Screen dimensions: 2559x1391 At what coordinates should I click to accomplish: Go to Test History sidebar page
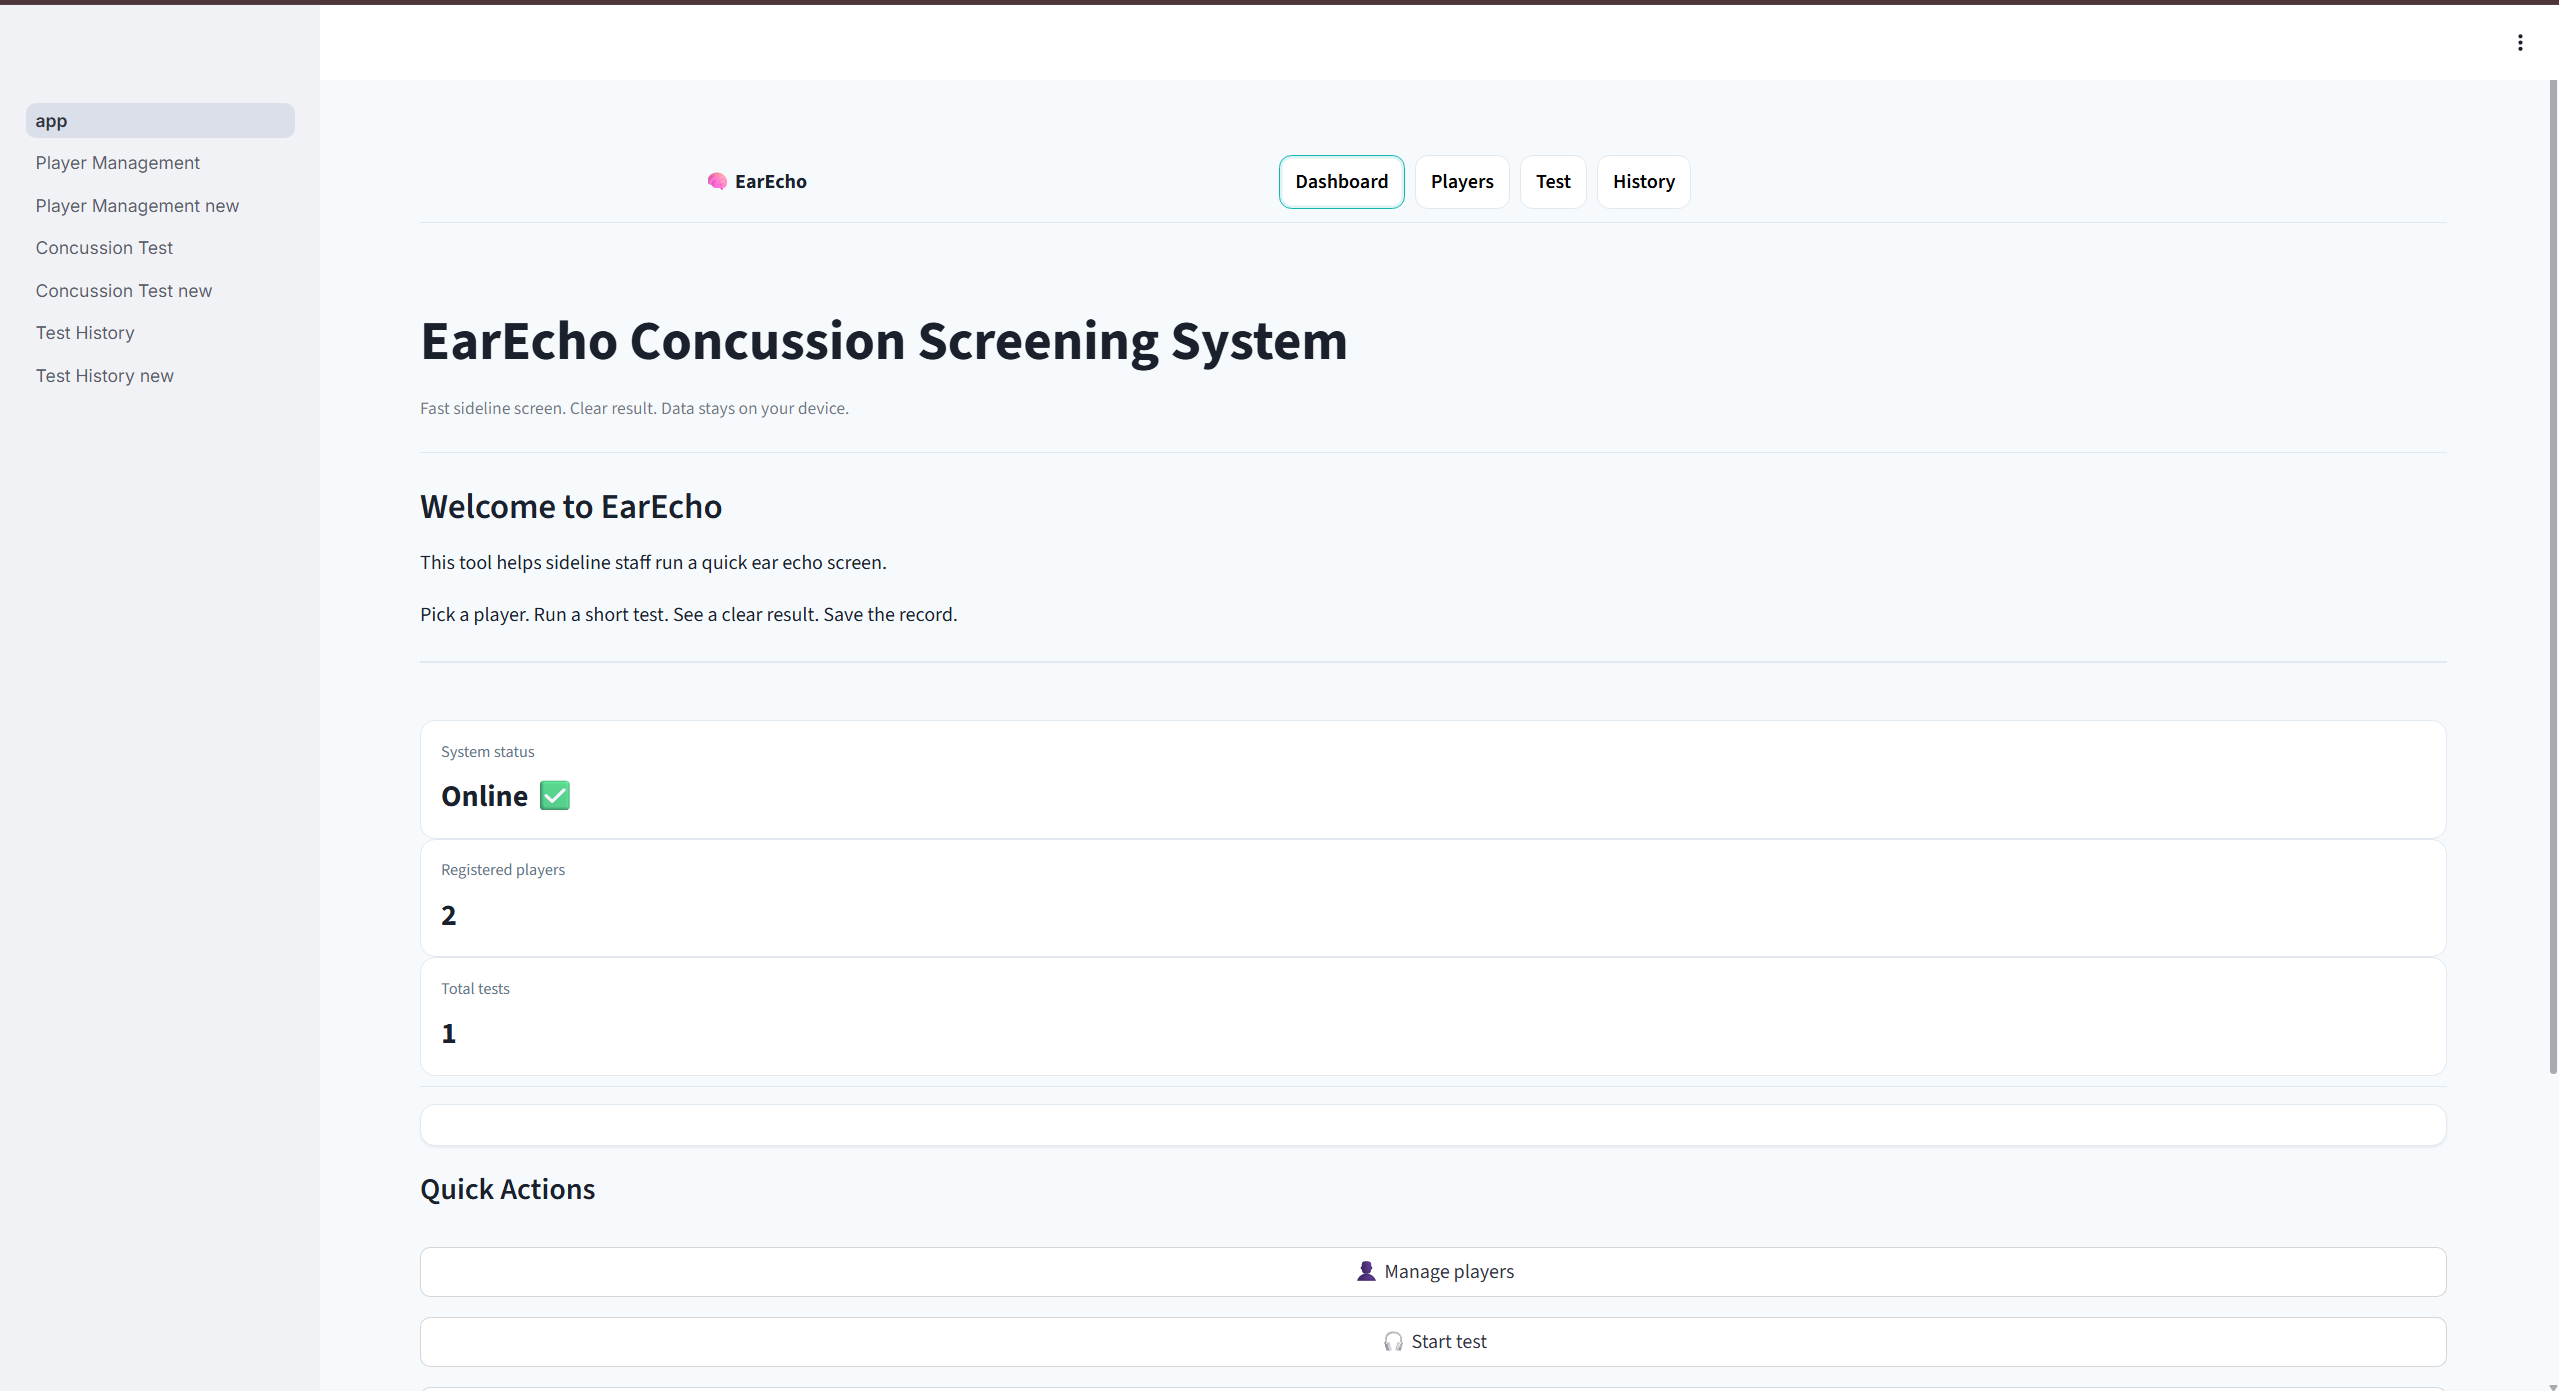[85, 333]
